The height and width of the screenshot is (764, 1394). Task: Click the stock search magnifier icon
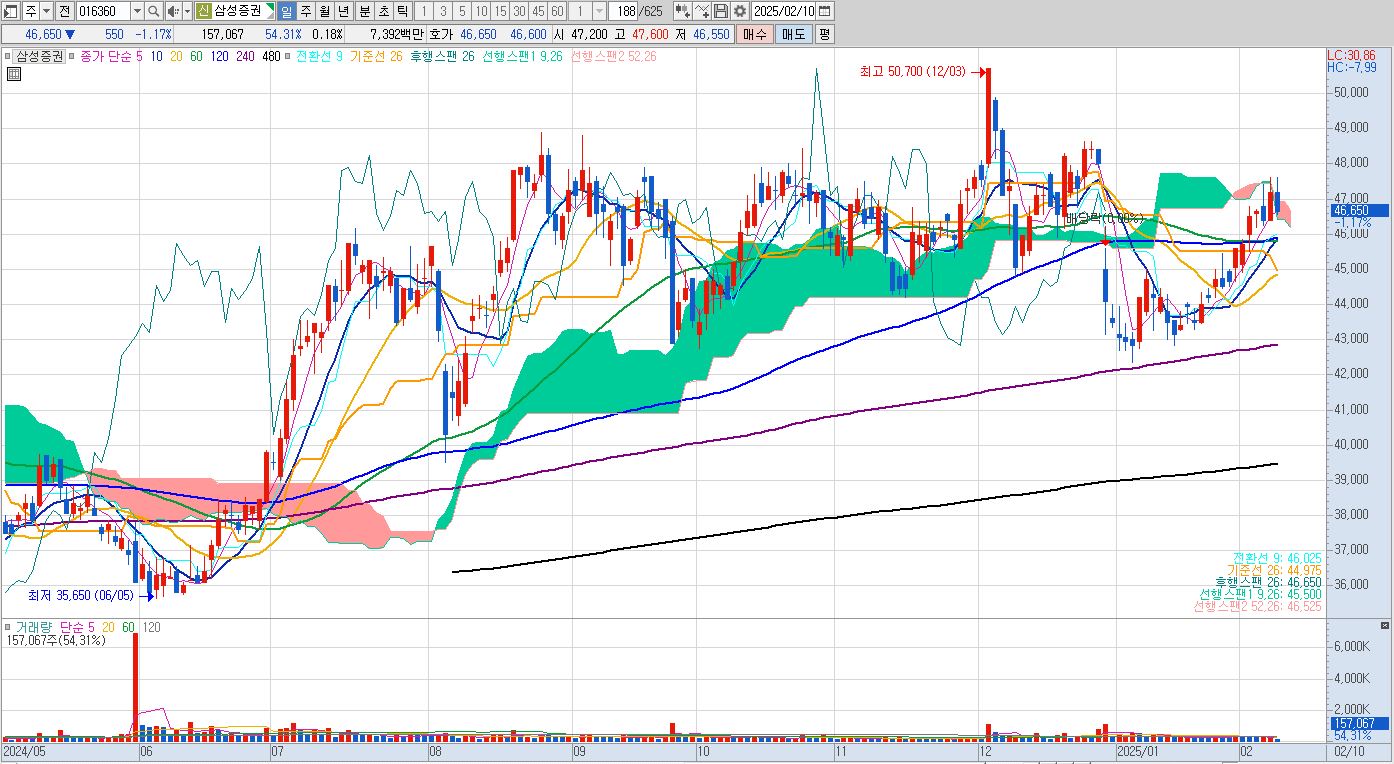tap(153, 11)
